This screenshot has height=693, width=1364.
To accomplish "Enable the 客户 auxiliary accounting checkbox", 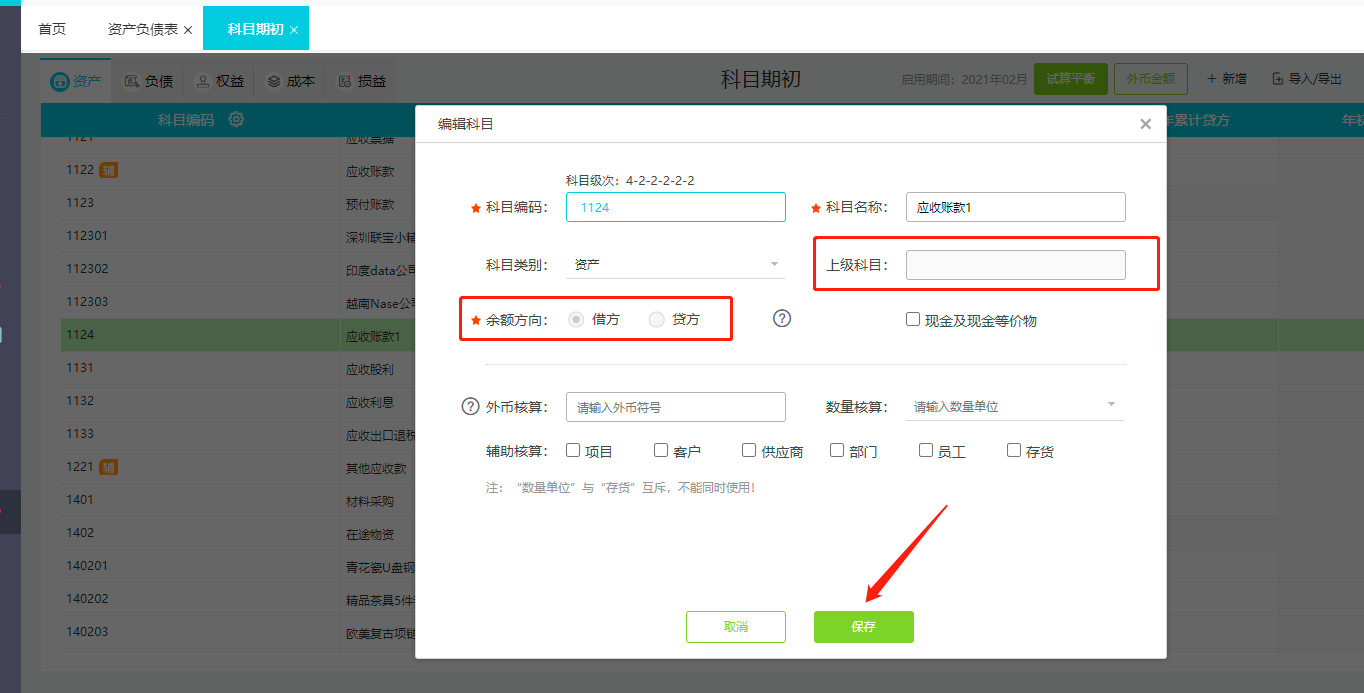I will [x=660, y=450].
